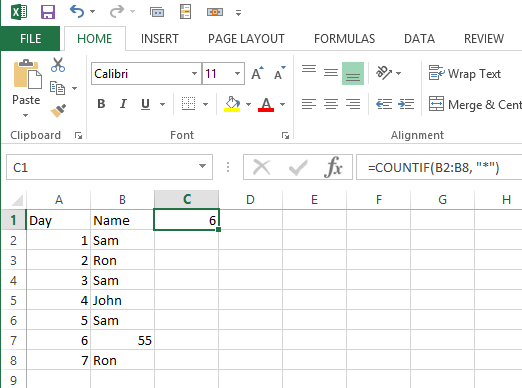Increase the cell indent
The width and height of the screenshot is (522, 388).
[406, 104]
